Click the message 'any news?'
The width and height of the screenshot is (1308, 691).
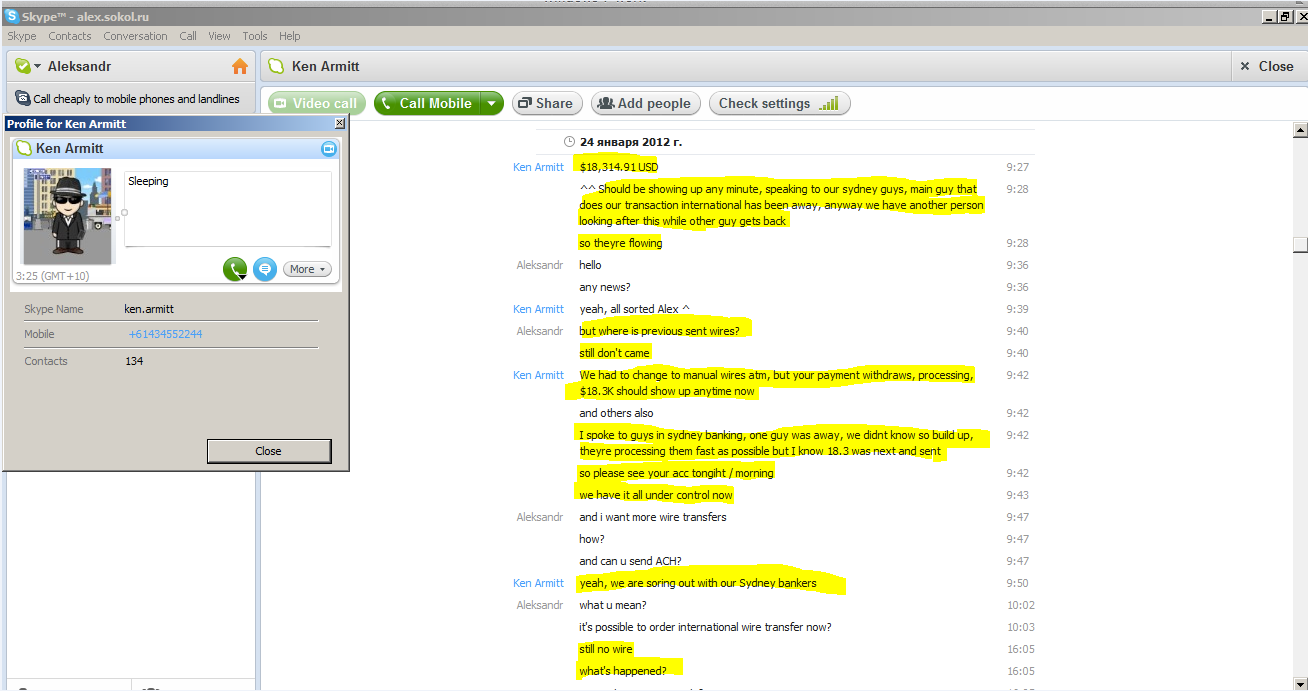point(605,287)
